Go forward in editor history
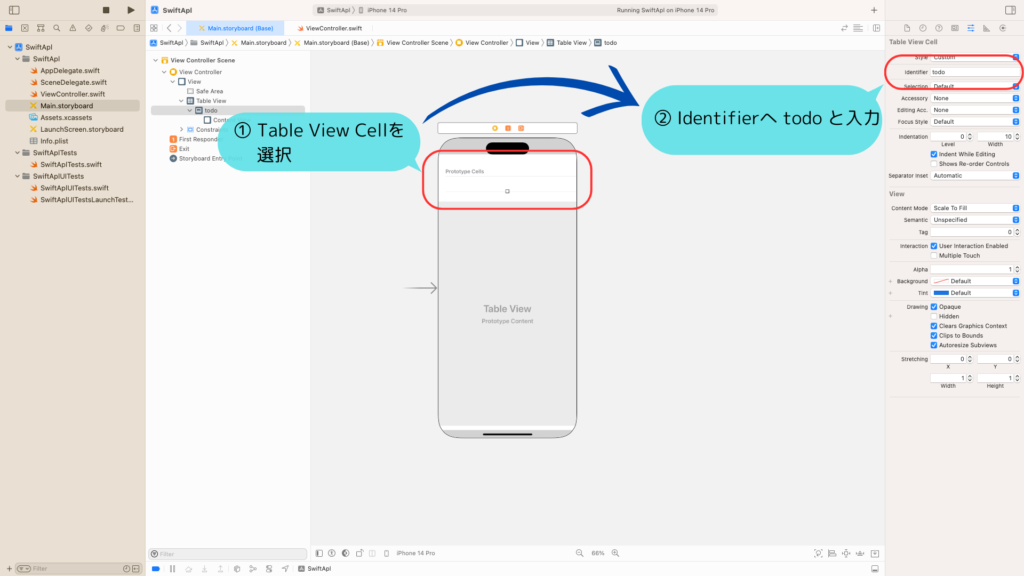This screenshot has width=1024, height=576. tap(180, 28)
